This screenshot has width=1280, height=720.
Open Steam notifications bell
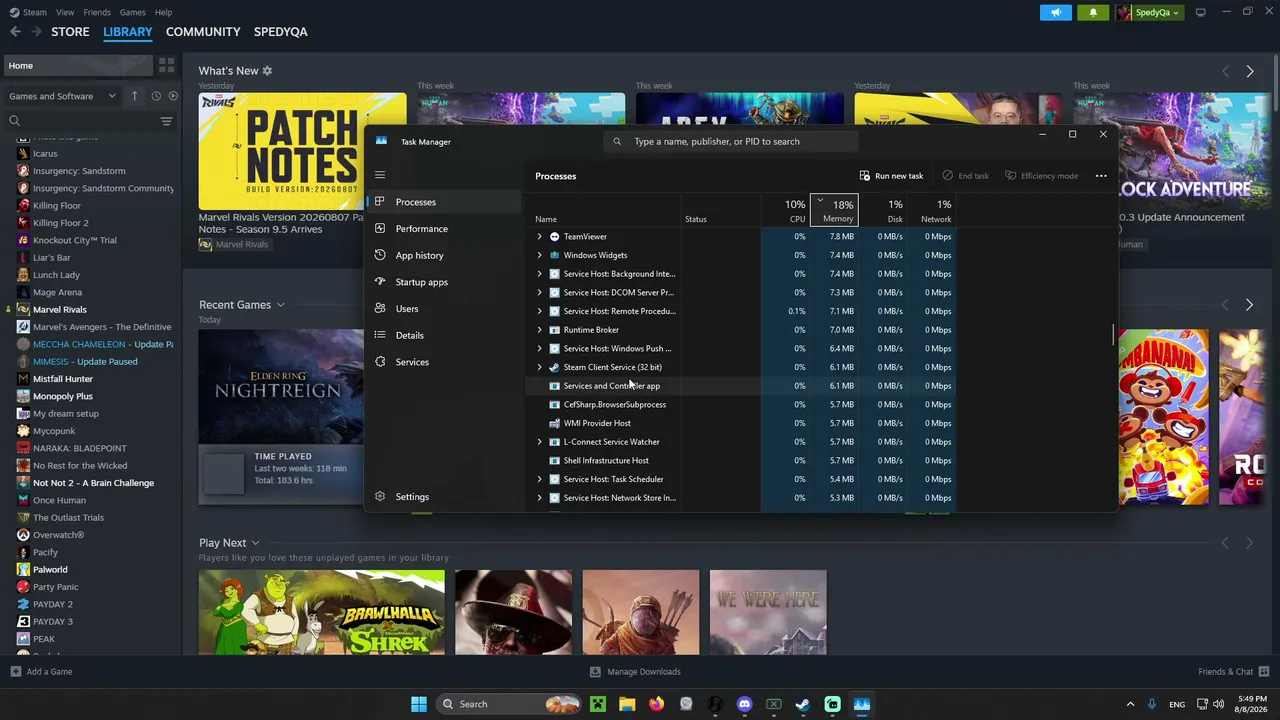(1093, 12)
